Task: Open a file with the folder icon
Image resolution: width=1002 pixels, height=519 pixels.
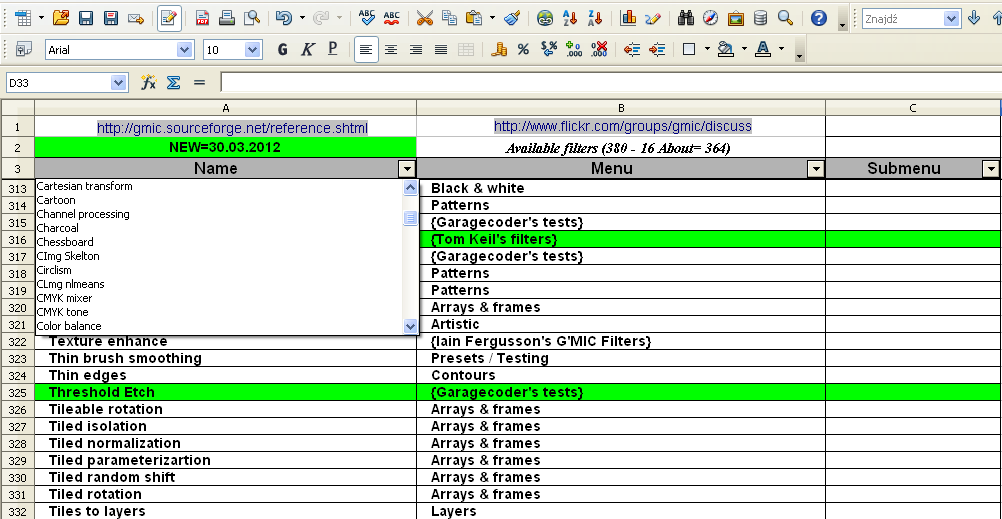Action: click(61, 18)
